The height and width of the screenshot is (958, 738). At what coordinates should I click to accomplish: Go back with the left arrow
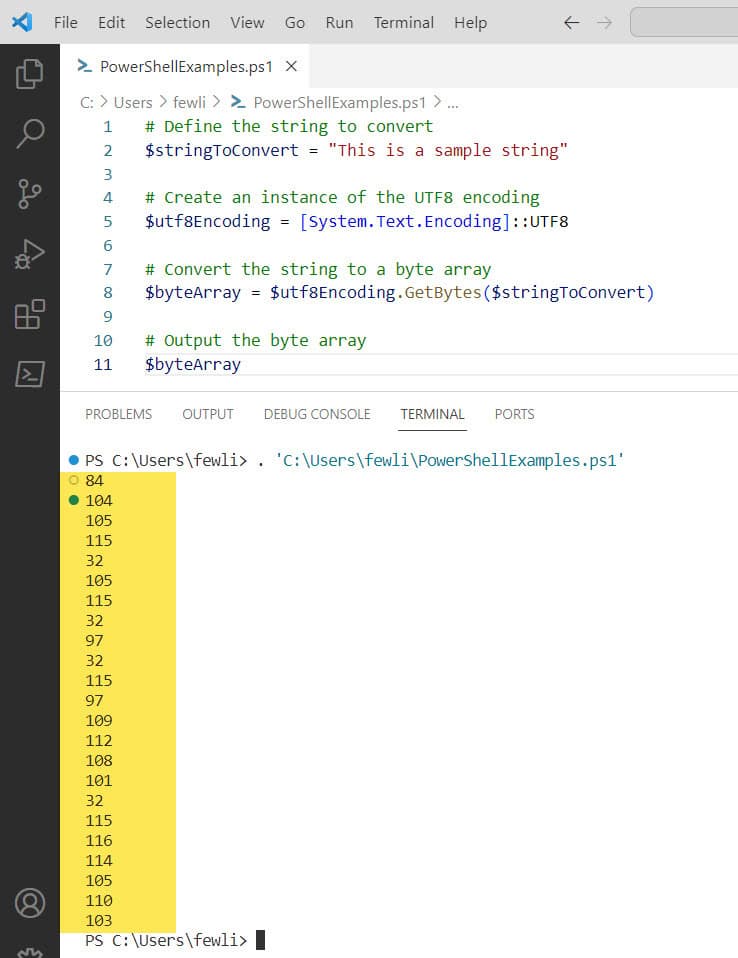point(571,23)
